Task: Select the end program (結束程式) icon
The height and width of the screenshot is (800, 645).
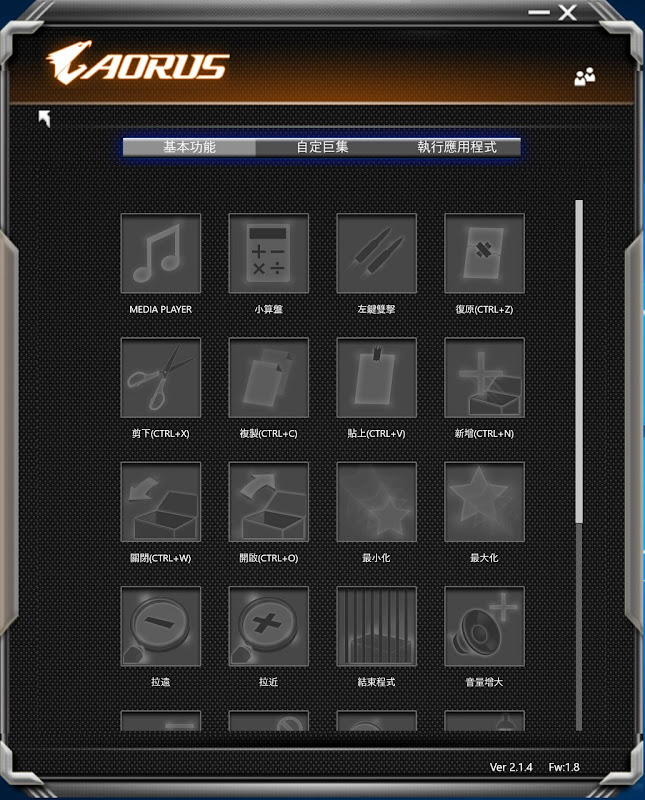Action: pyautogui.click(x=377, y=626)
